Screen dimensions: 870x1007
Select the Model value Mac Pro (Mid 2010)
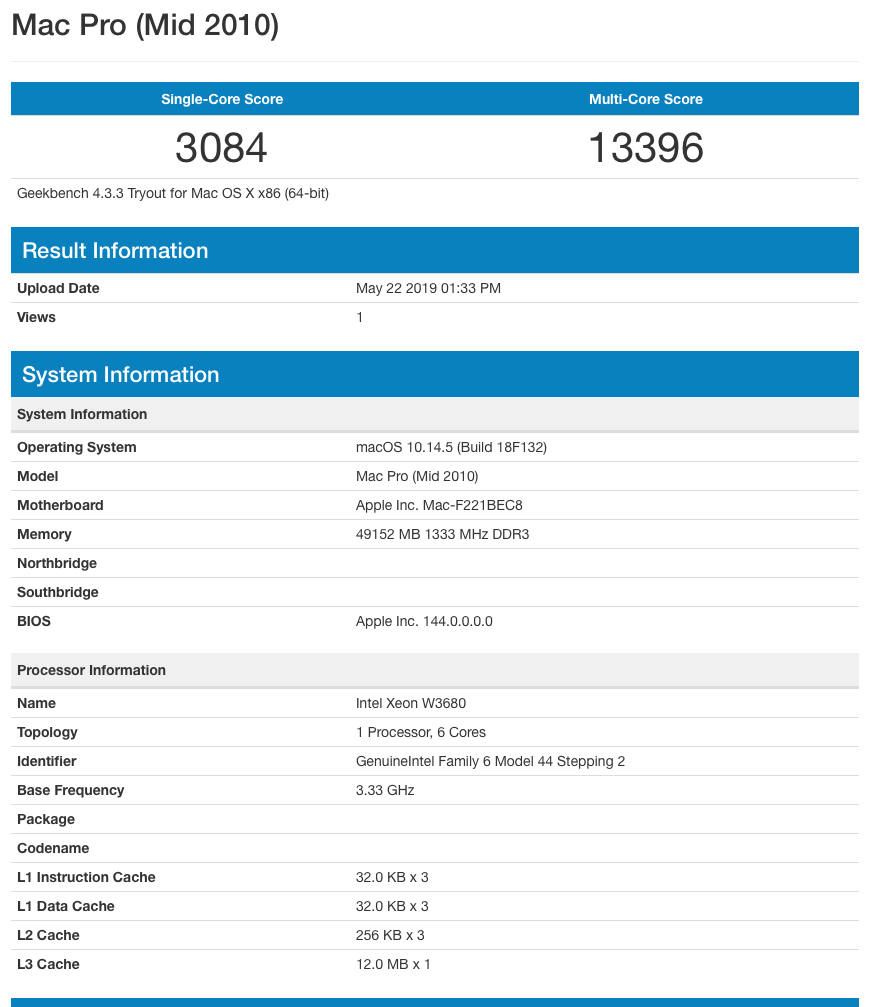[417, 477]
